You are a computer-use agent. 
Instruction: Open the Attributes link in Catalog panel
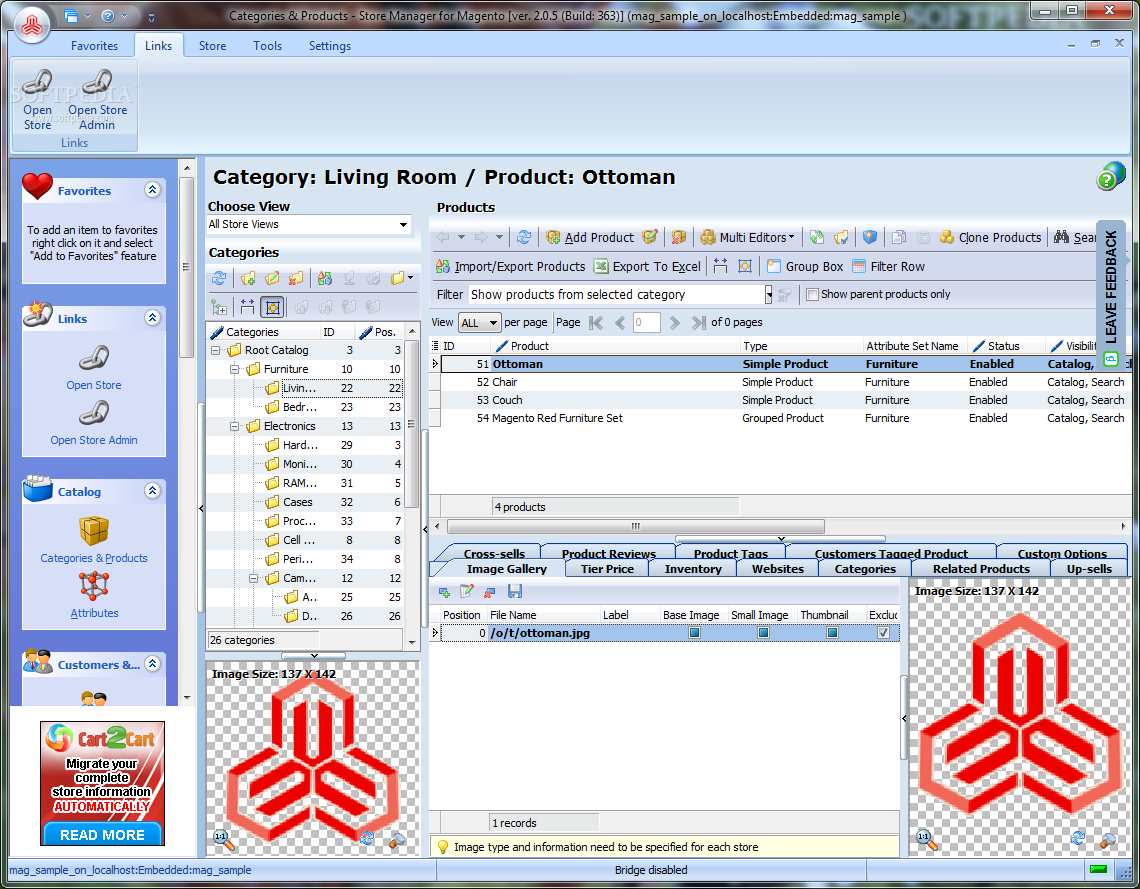point(94,614)
